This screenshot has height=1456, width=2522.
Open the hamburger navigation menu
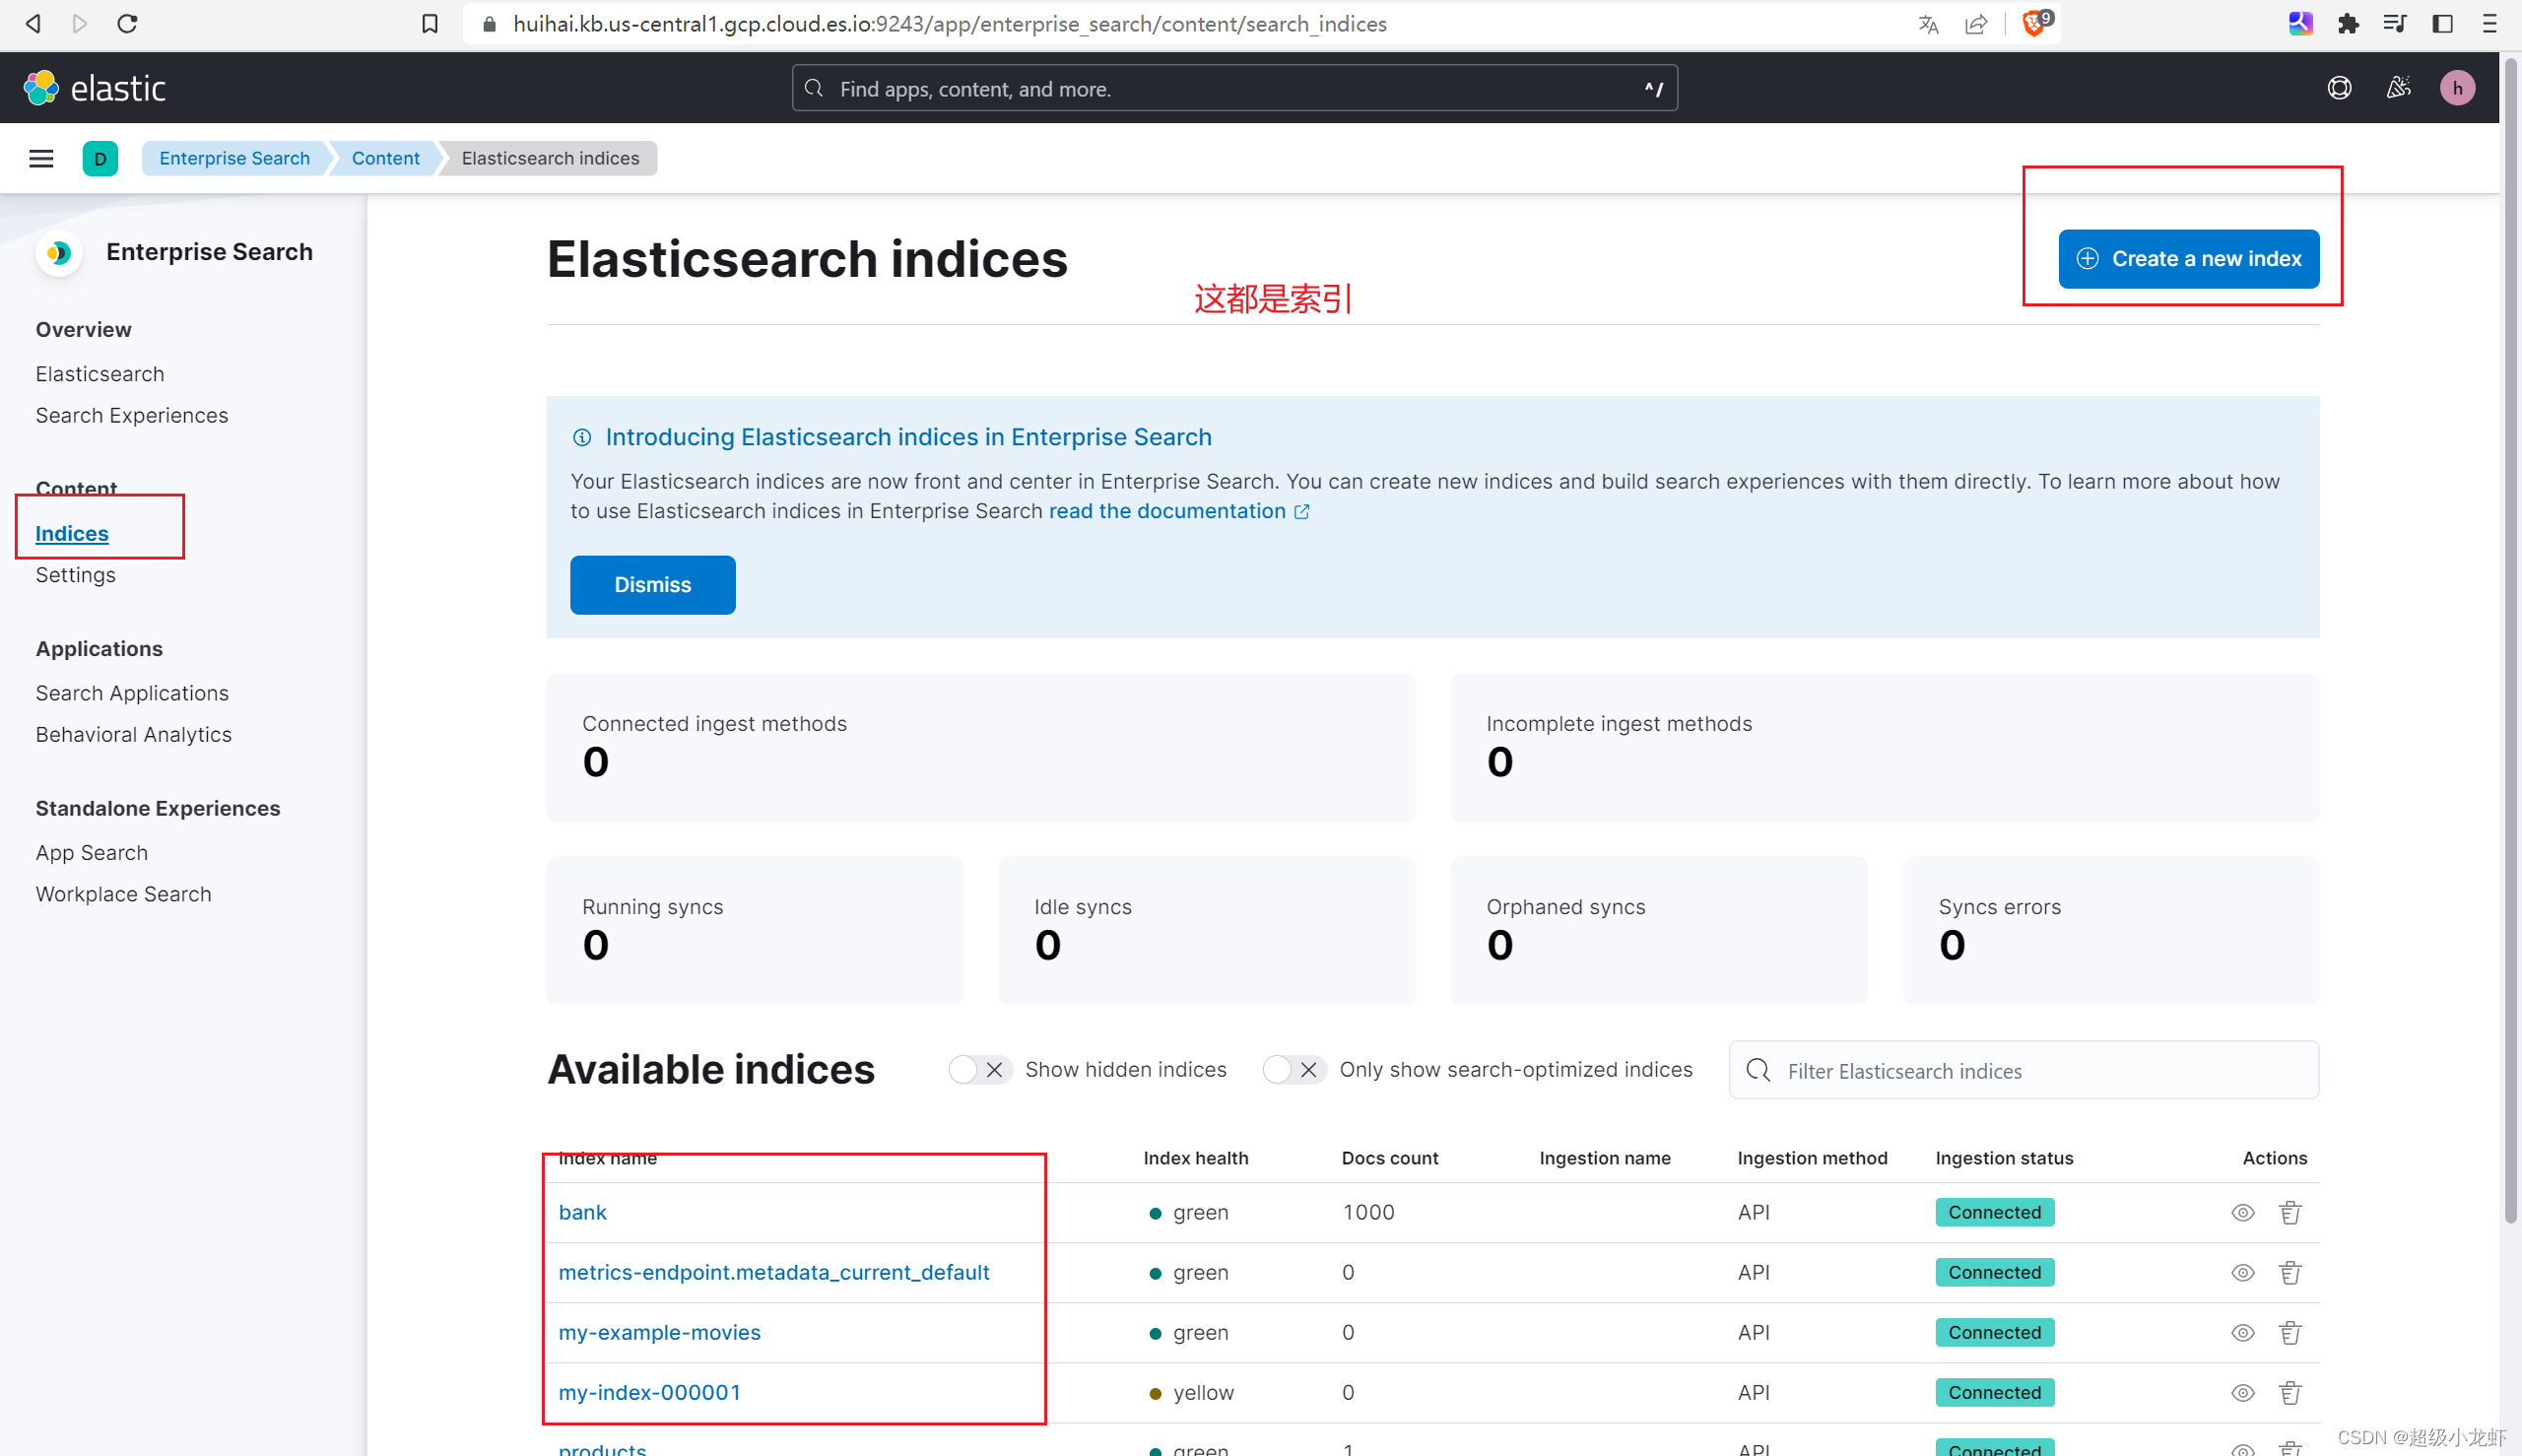[41, 158]
